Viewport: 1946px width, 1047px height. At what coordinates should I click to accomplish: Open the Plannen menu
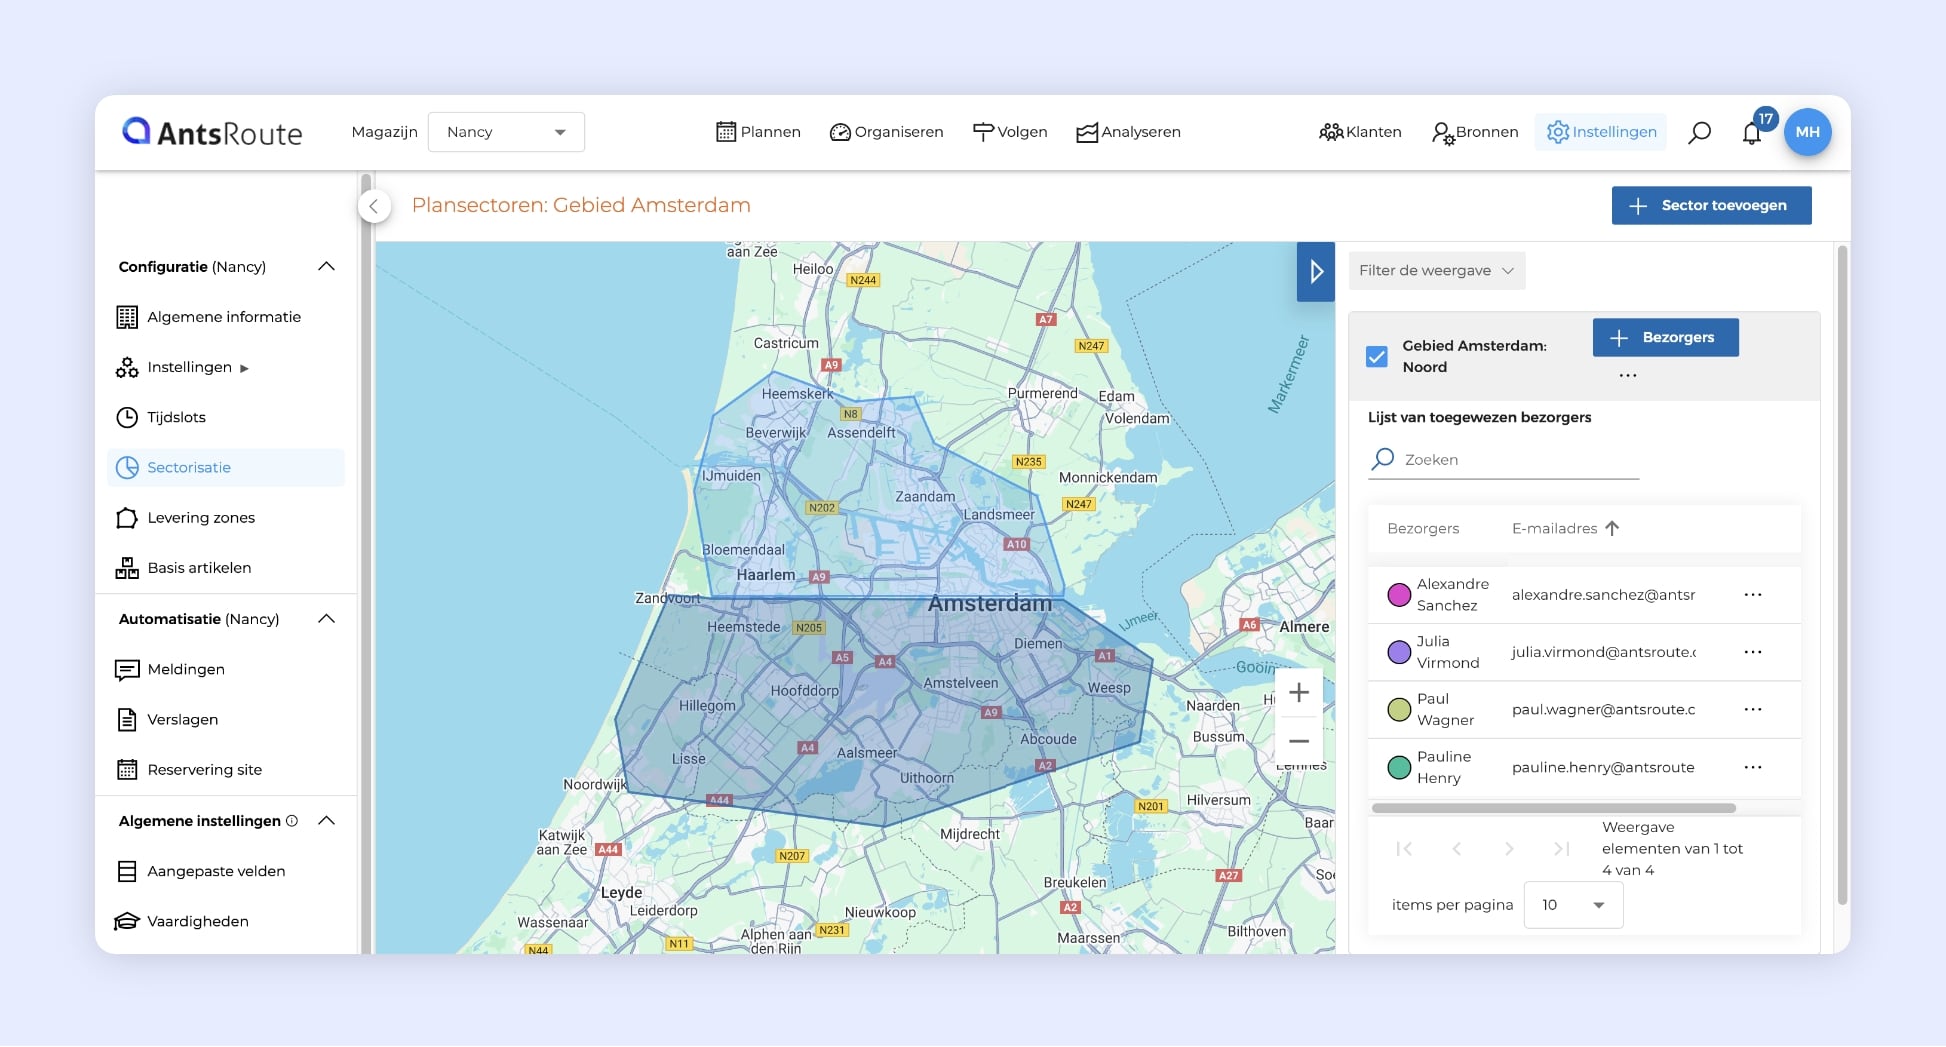coord(758,131)
